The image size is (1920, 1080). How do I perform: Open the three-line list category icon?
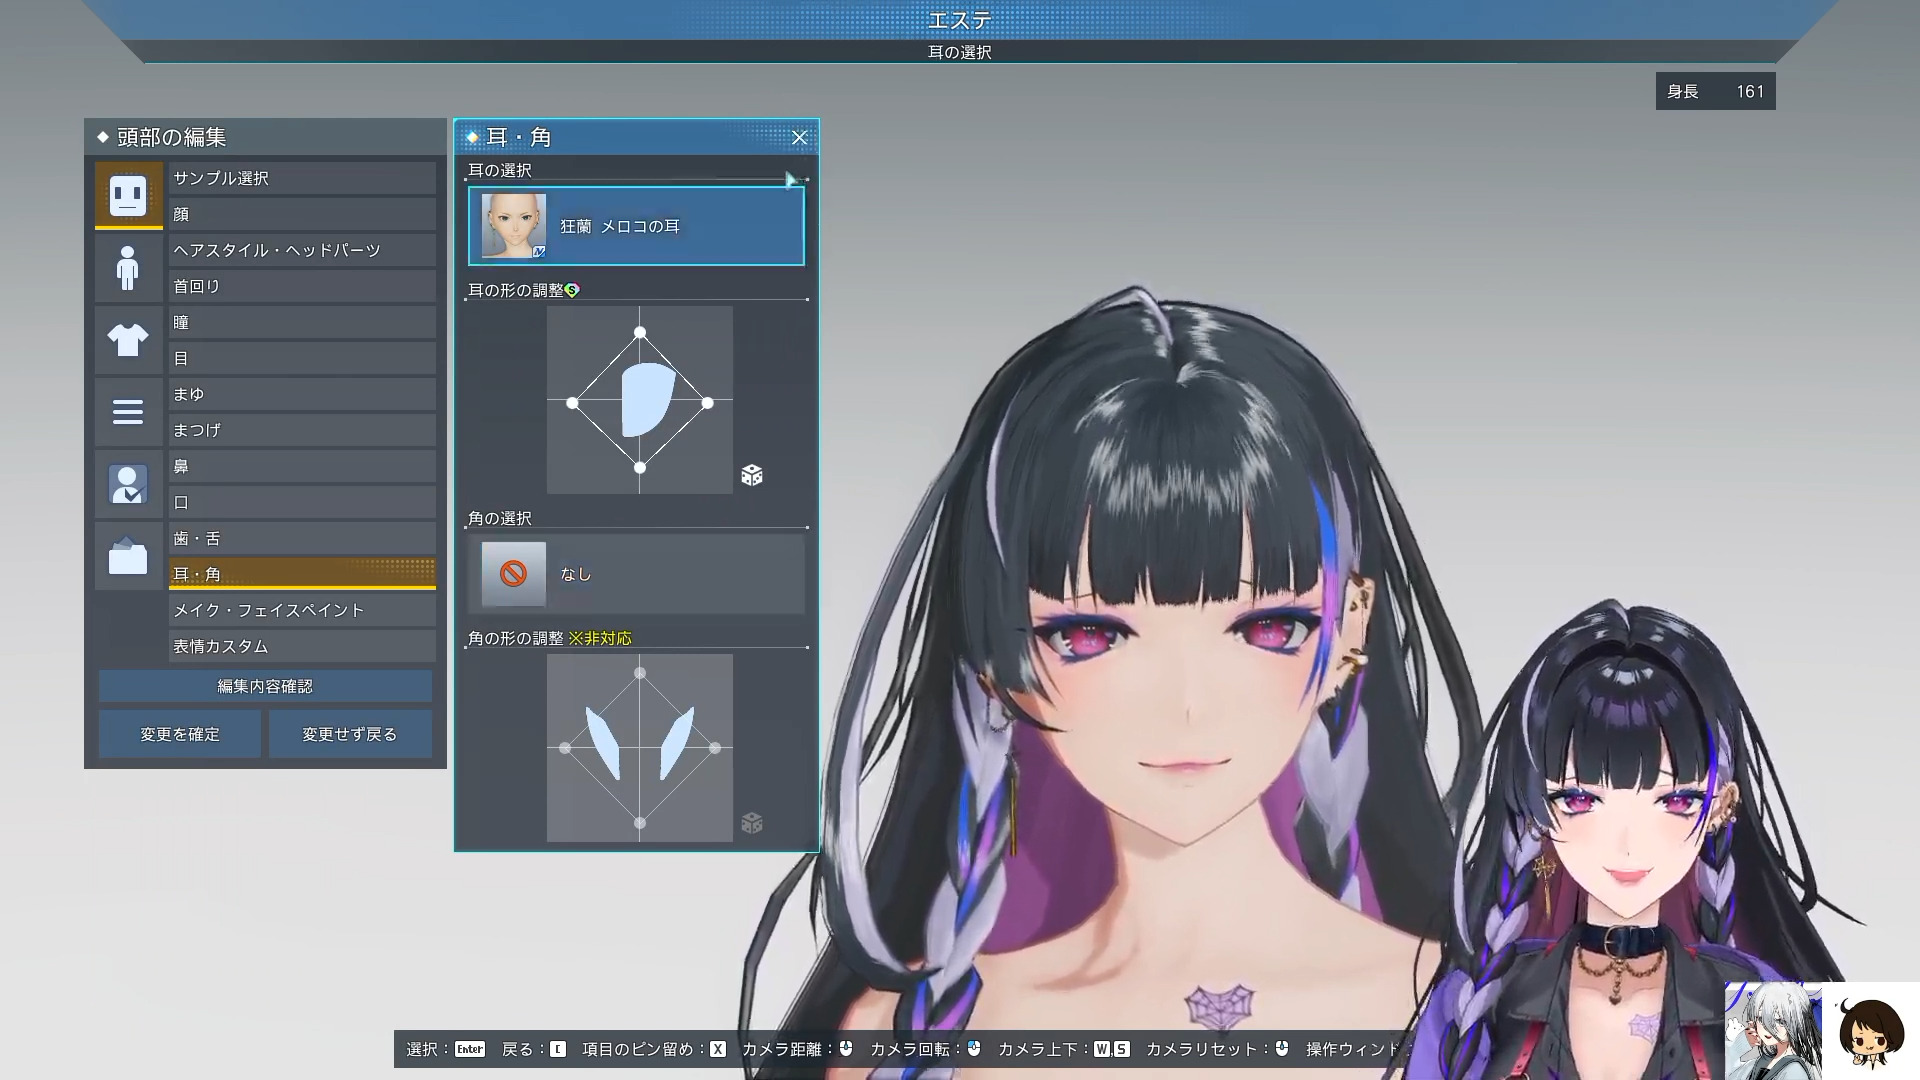coord(128,412)
